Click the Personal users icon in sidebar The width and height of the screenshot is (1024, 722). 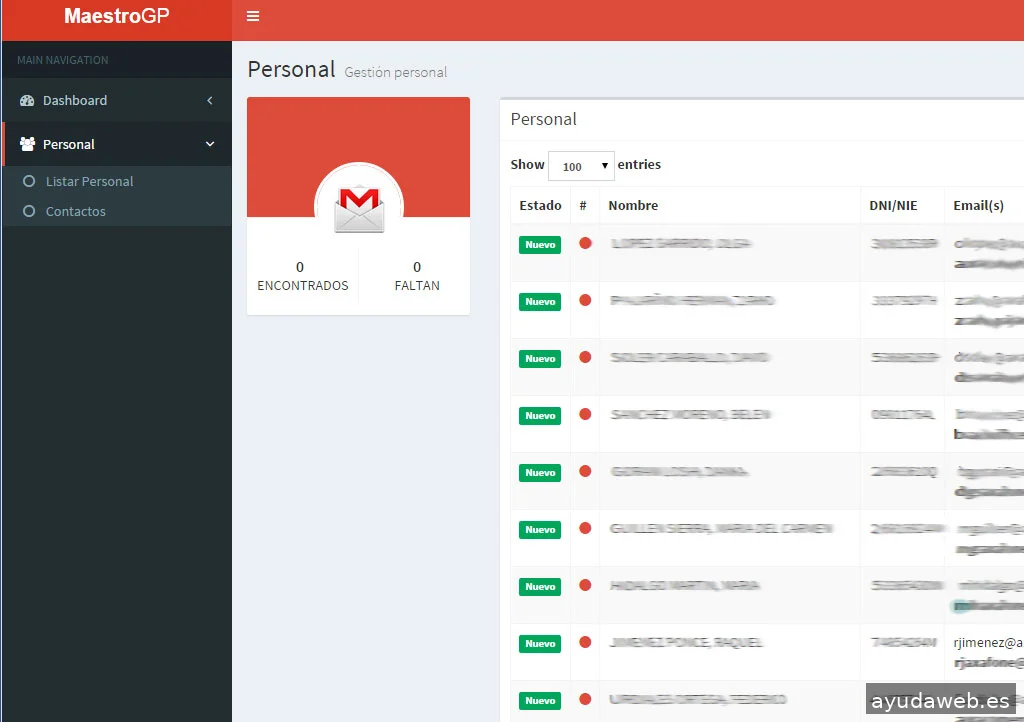point(27,145)
